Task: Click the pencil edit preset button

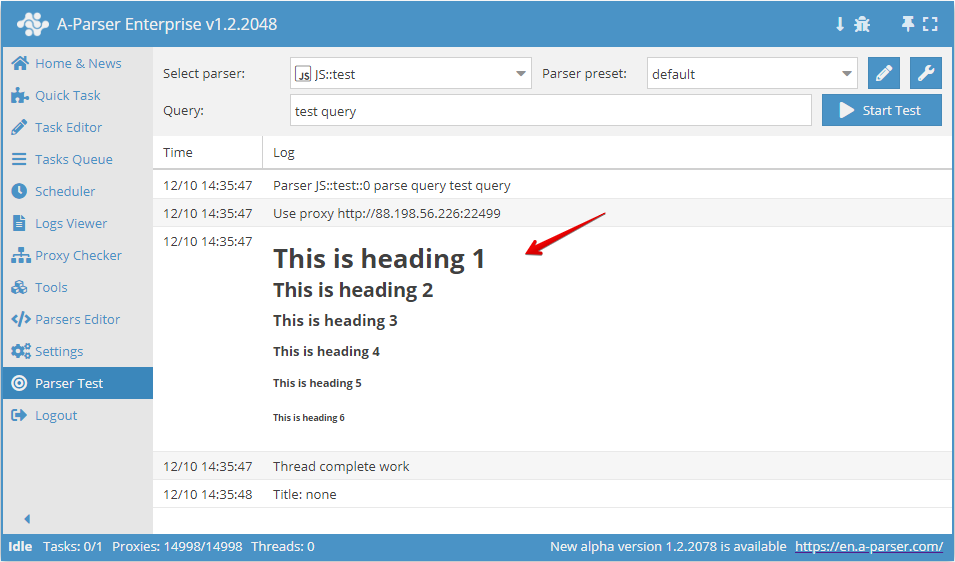Action: point(883,73)
